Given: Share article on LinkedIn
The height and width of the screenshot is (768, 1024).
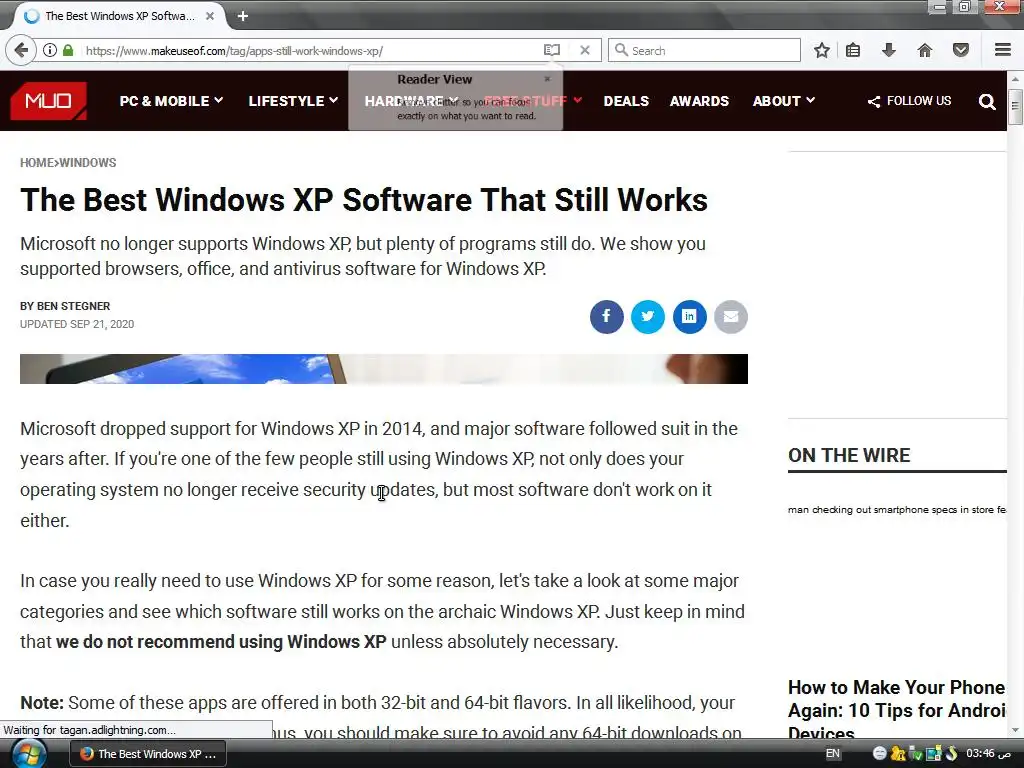Looking at the screenshot, I should pos(690,317).
